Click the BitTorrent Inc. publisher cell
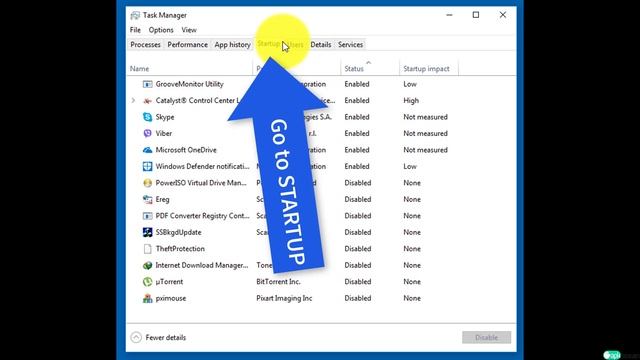Viewport: 640px width, 360px height. (x=278, y=282)
